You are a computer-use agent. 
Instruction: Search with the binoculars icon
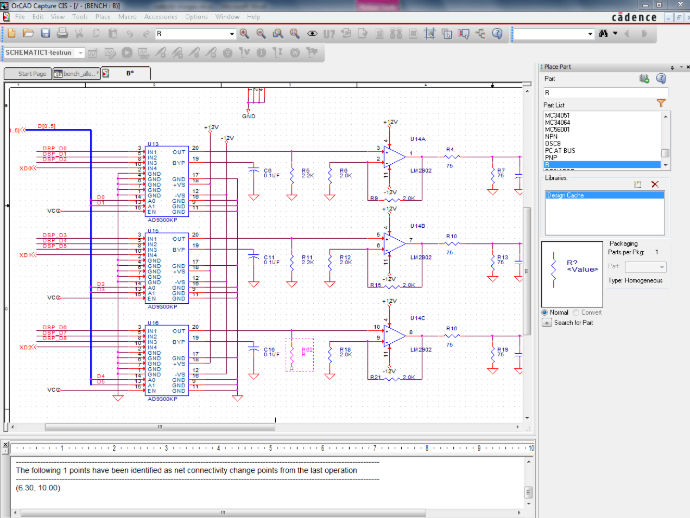point(603,33)
